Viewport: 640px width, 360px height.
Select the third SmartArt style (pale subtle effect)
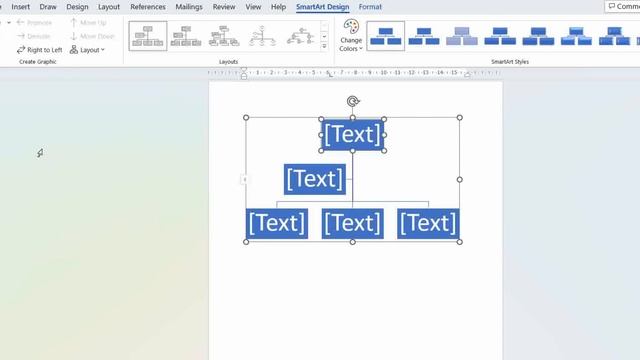pos(462,36)
